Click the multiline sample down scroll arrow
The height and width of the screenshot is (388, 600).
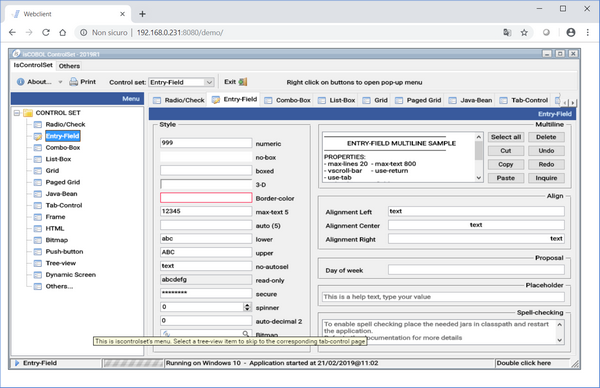click(479, 178)
